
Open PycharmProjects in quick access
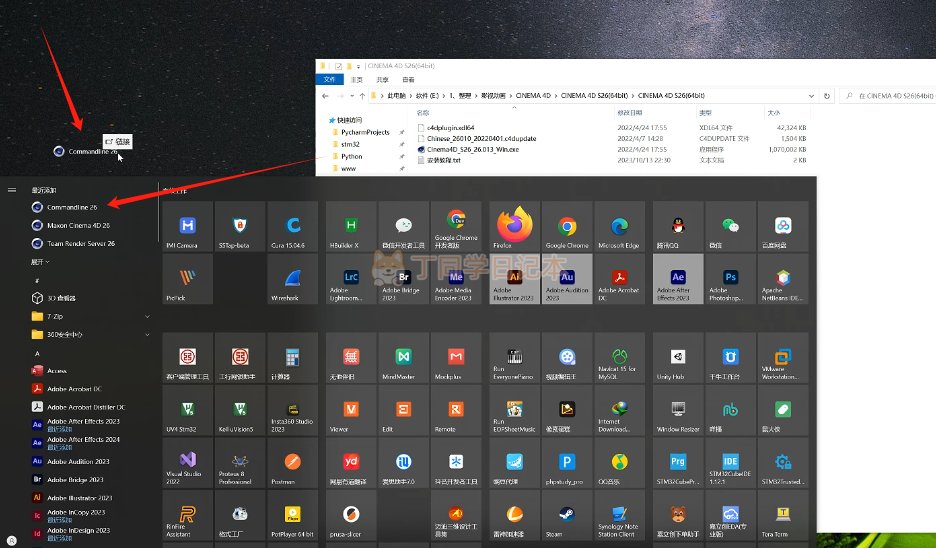point(364,132)
